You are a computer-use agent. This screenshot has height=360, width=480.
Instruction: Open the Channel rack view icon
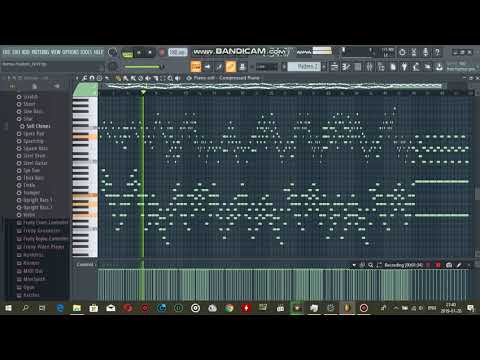coord(358,67)
